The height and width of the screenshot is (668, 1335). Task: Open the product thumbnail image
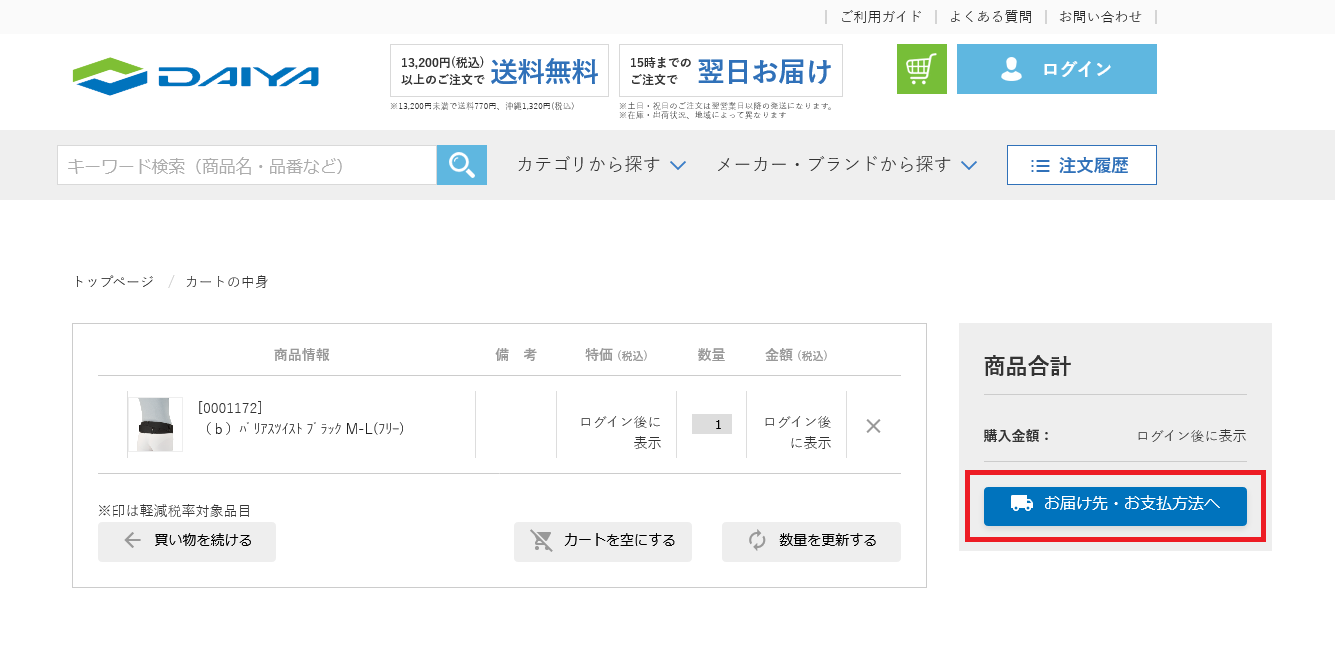pyautogui.click(x=155, y=425)
